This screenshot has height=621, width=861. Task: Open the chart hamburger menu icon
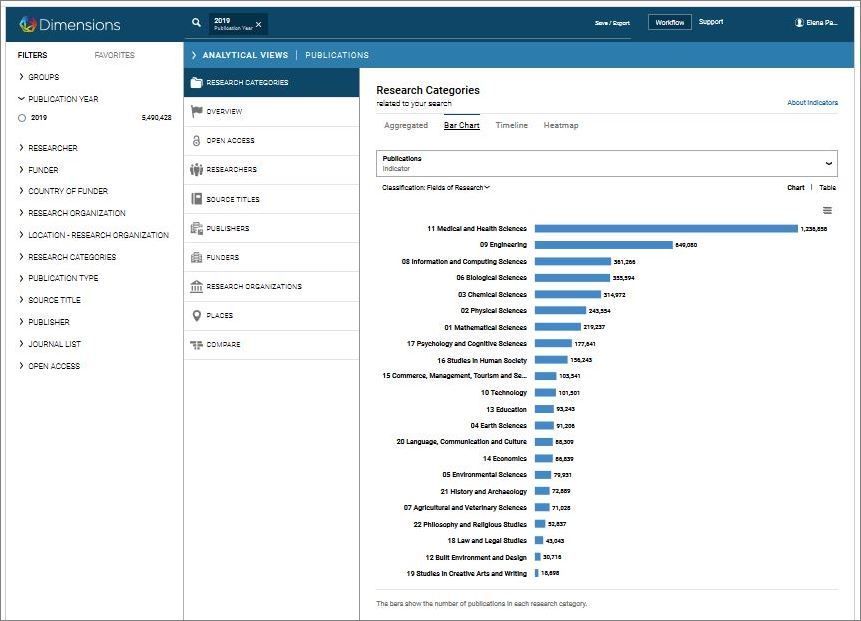[x=827, y=210]
